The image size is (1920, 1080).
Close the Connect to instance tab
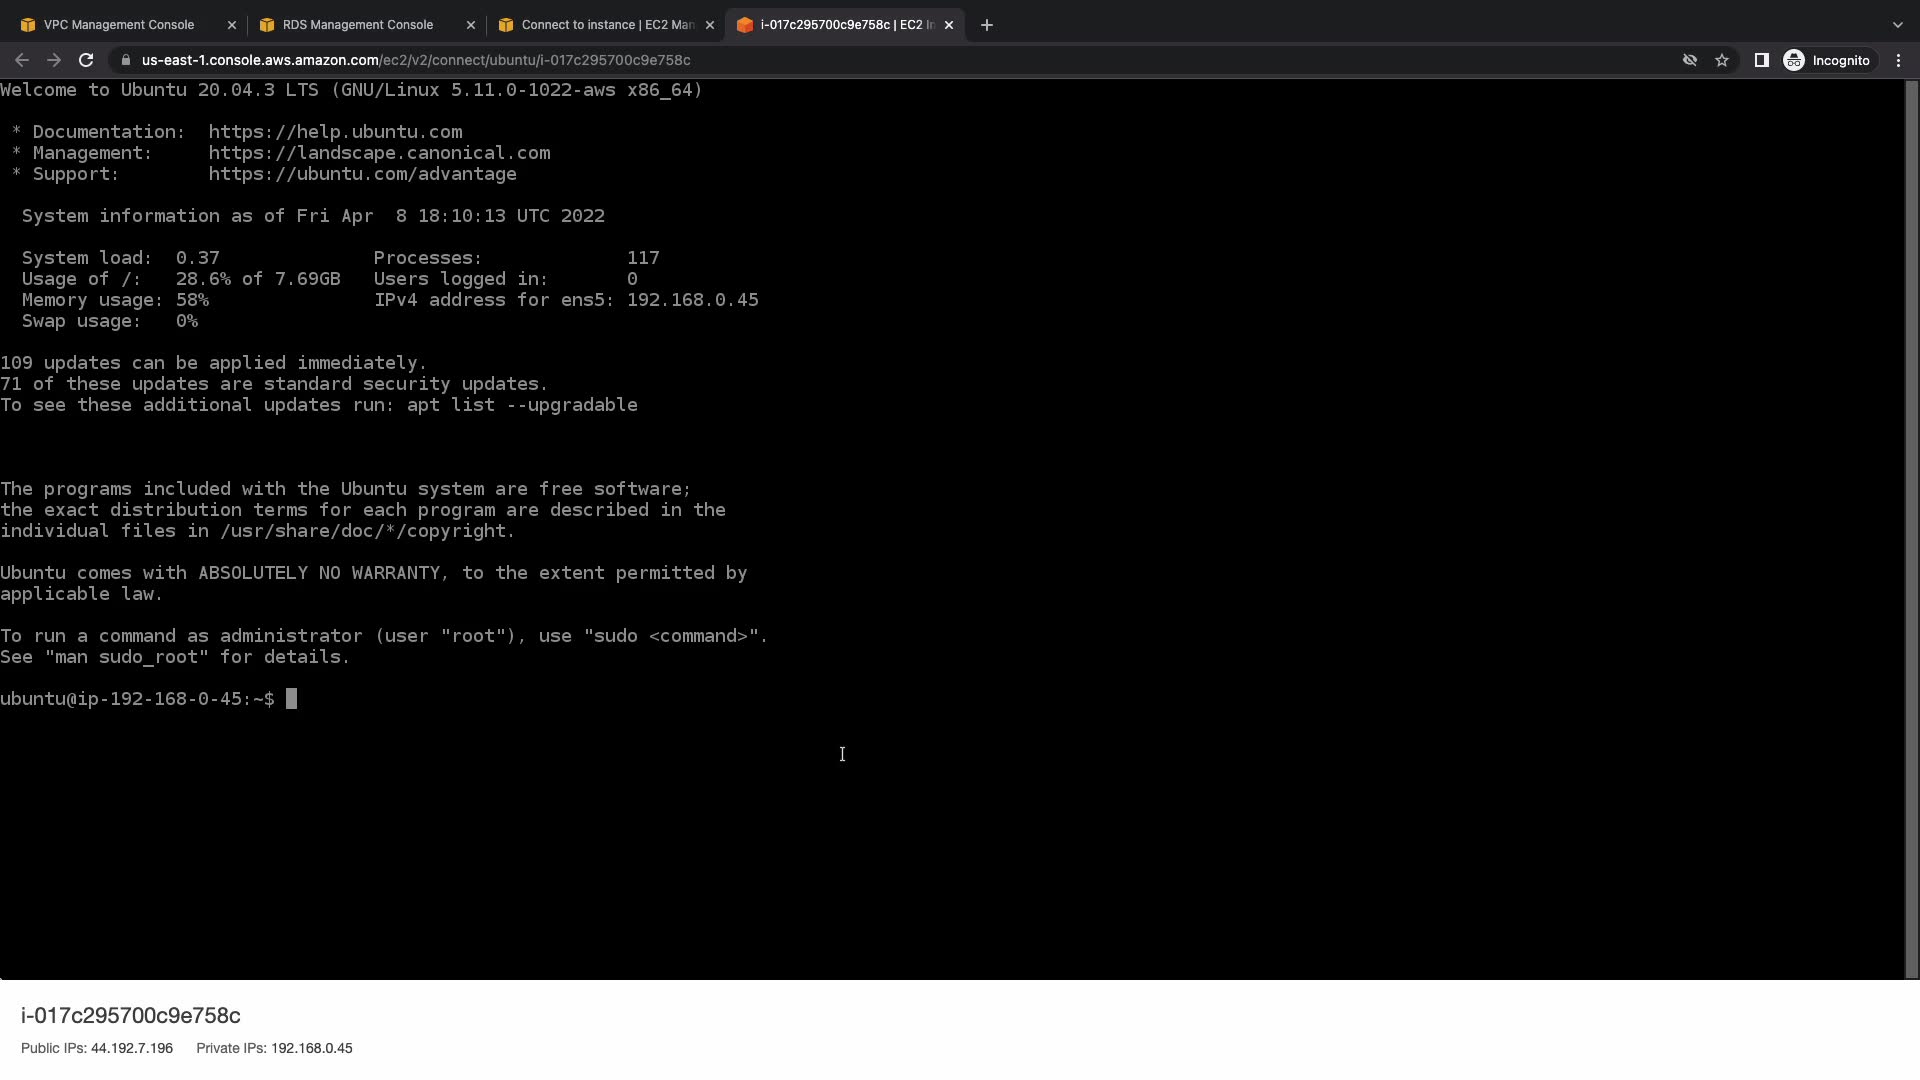coord(710,25)
